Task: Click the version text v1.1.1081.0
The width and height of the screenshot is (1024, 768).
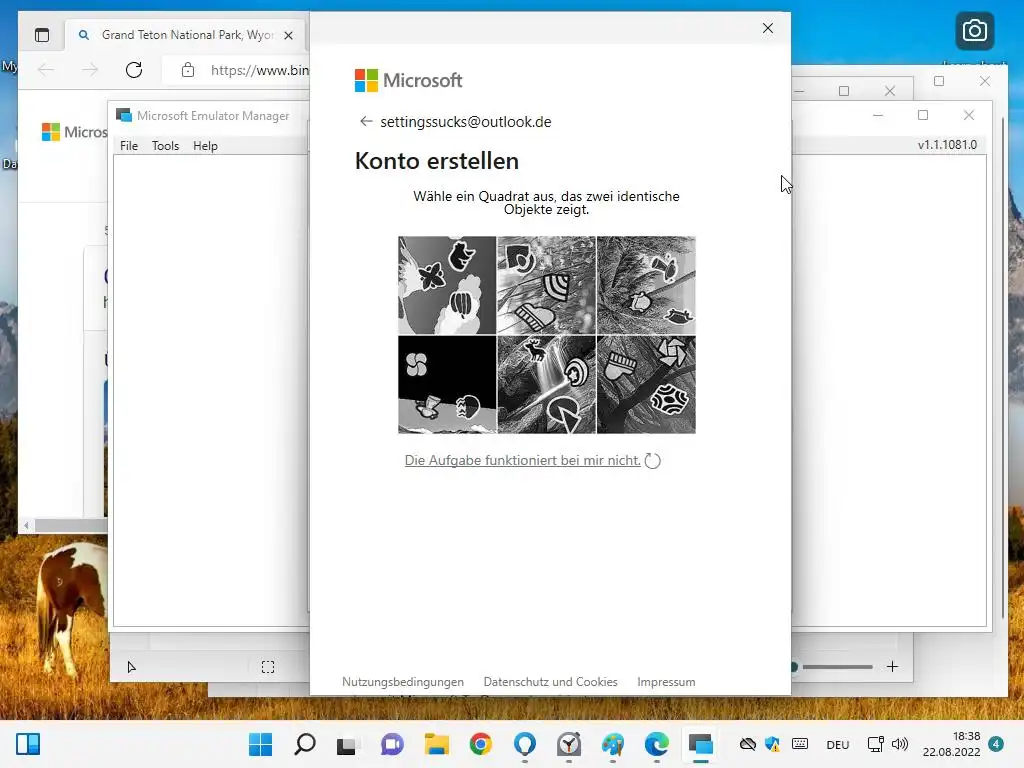Action: pos(947,144)
